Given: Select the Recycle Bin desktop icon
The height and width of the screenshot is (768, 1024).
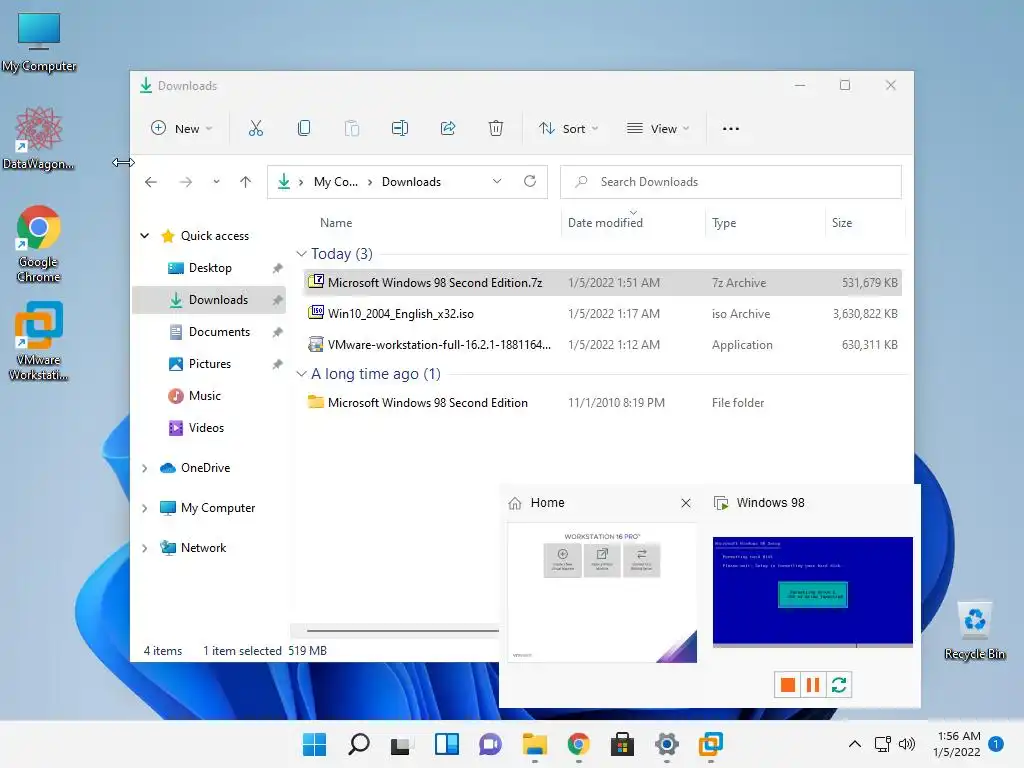Looking at the screenshot, I should click(974, 631).
